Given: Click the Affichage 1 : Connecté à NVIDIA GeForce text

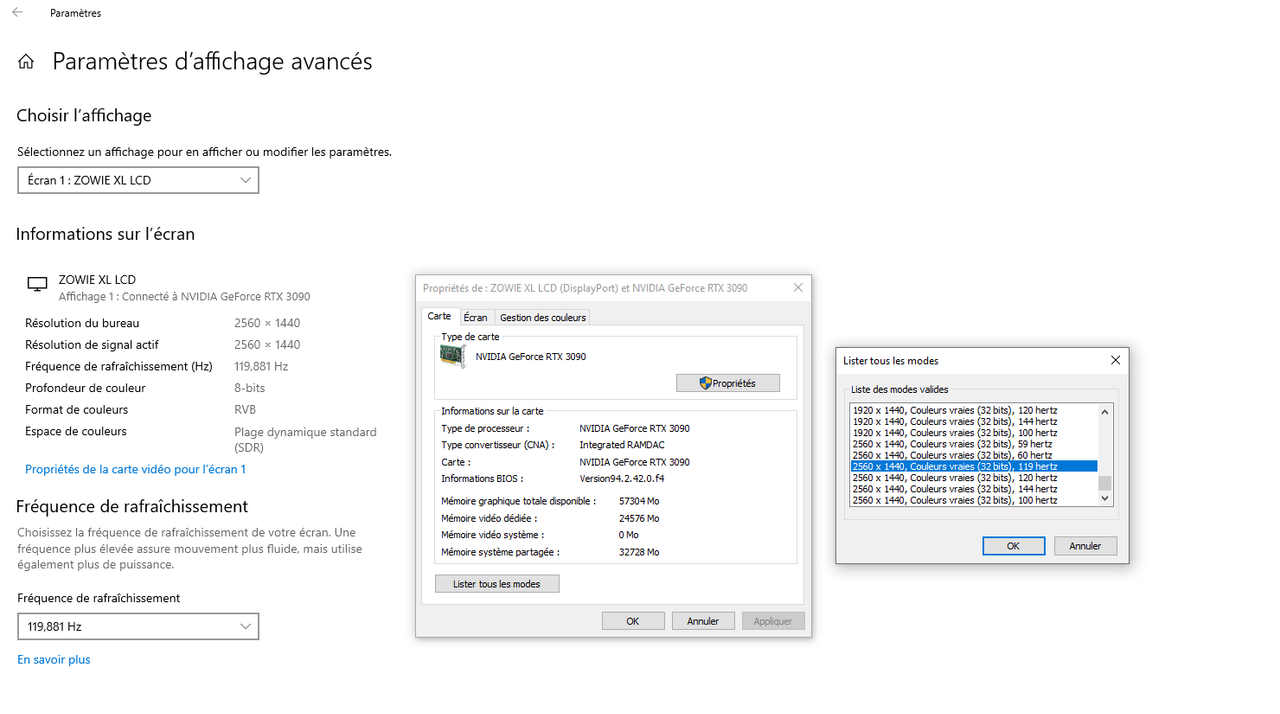Looking at the screenshot, I should (184, 297).
